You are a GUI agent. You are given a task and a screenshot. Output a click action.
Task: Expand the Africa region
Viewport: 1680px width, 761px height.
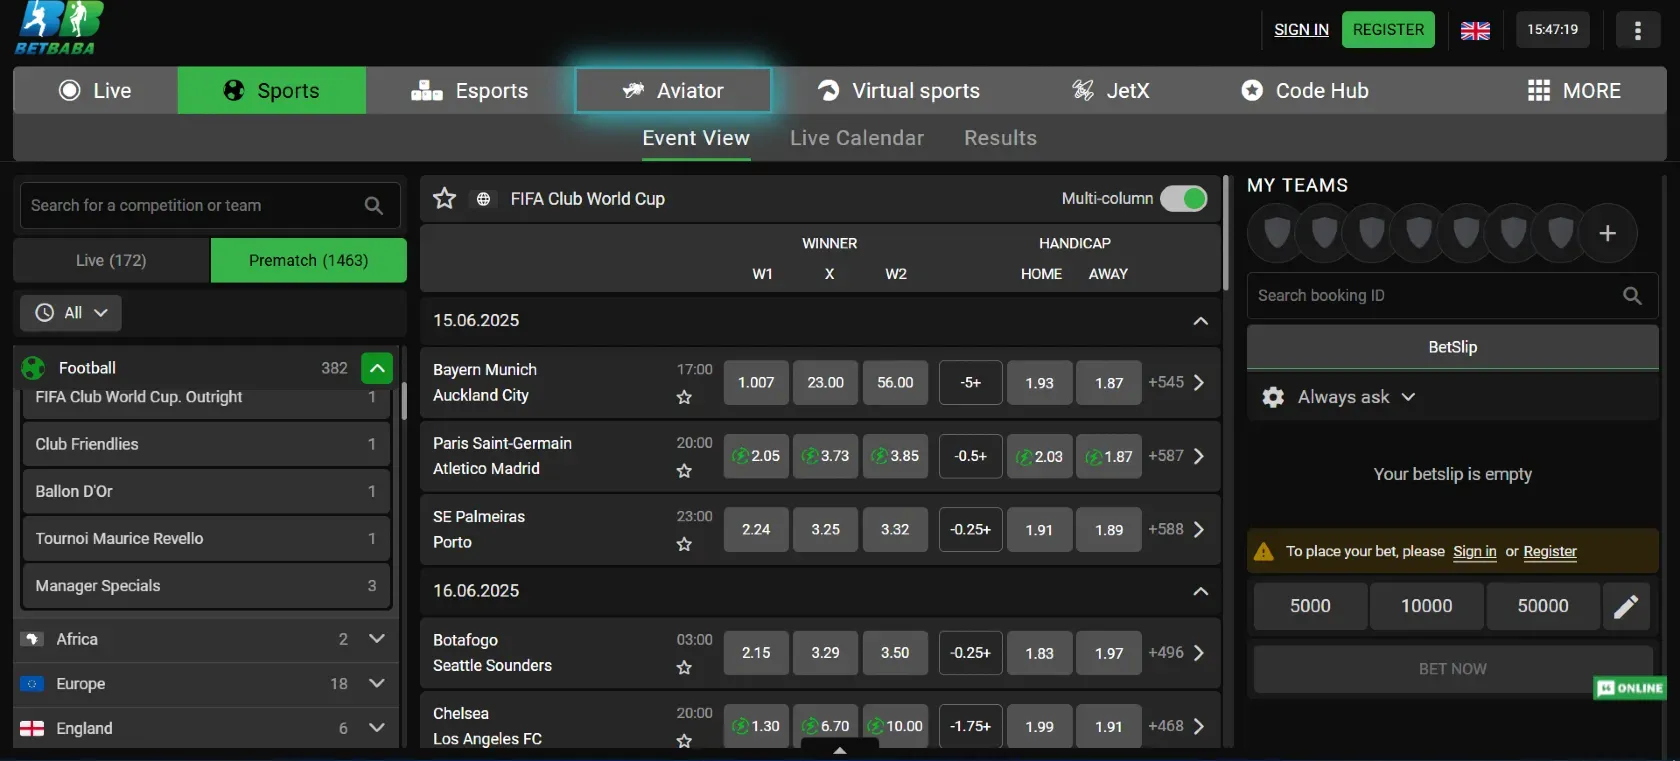click(x=377, y=638)
